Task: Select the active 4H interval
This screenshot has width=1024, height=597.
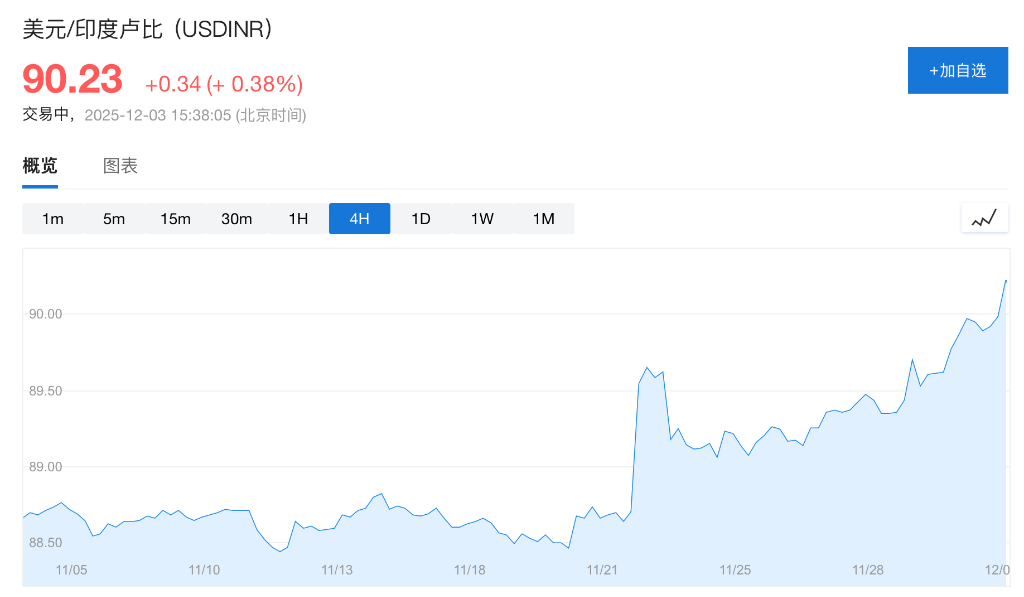Action: pyautogui.click(x=359, y=219)
